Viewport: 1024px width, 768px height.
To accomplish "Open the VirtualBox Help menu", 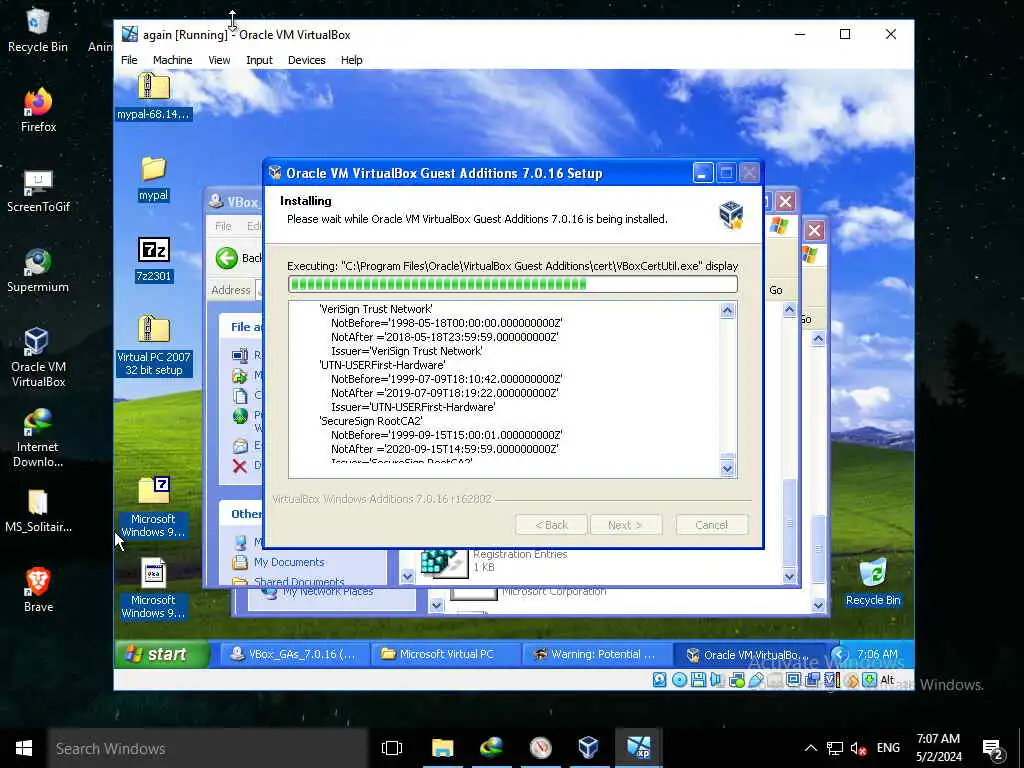I will (x=351, y=60).
